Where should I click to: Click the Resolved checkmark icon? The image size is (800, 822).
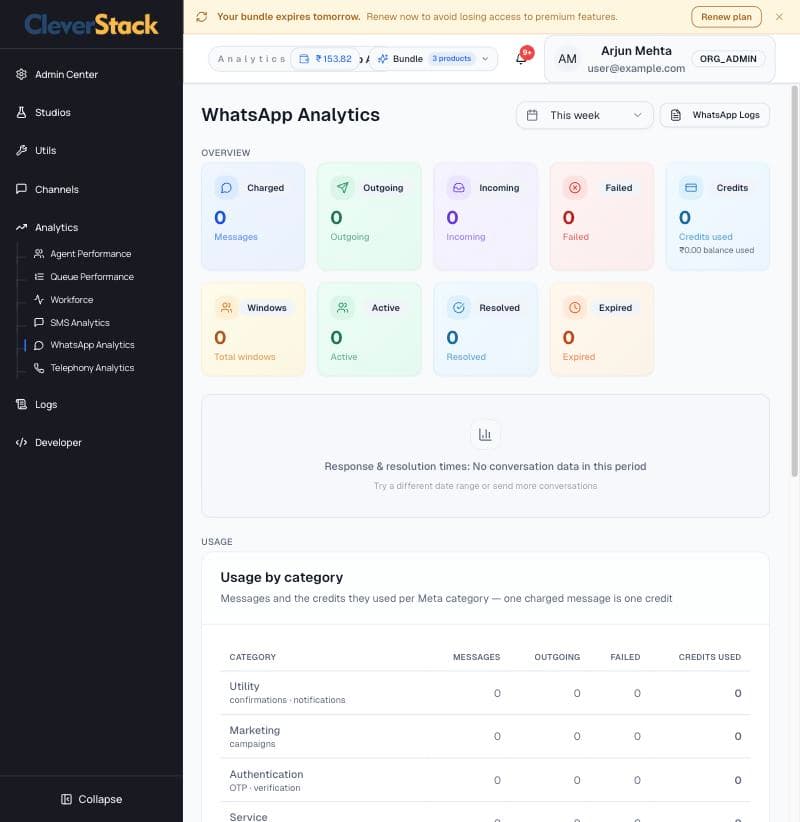click(x=459, y=308)
